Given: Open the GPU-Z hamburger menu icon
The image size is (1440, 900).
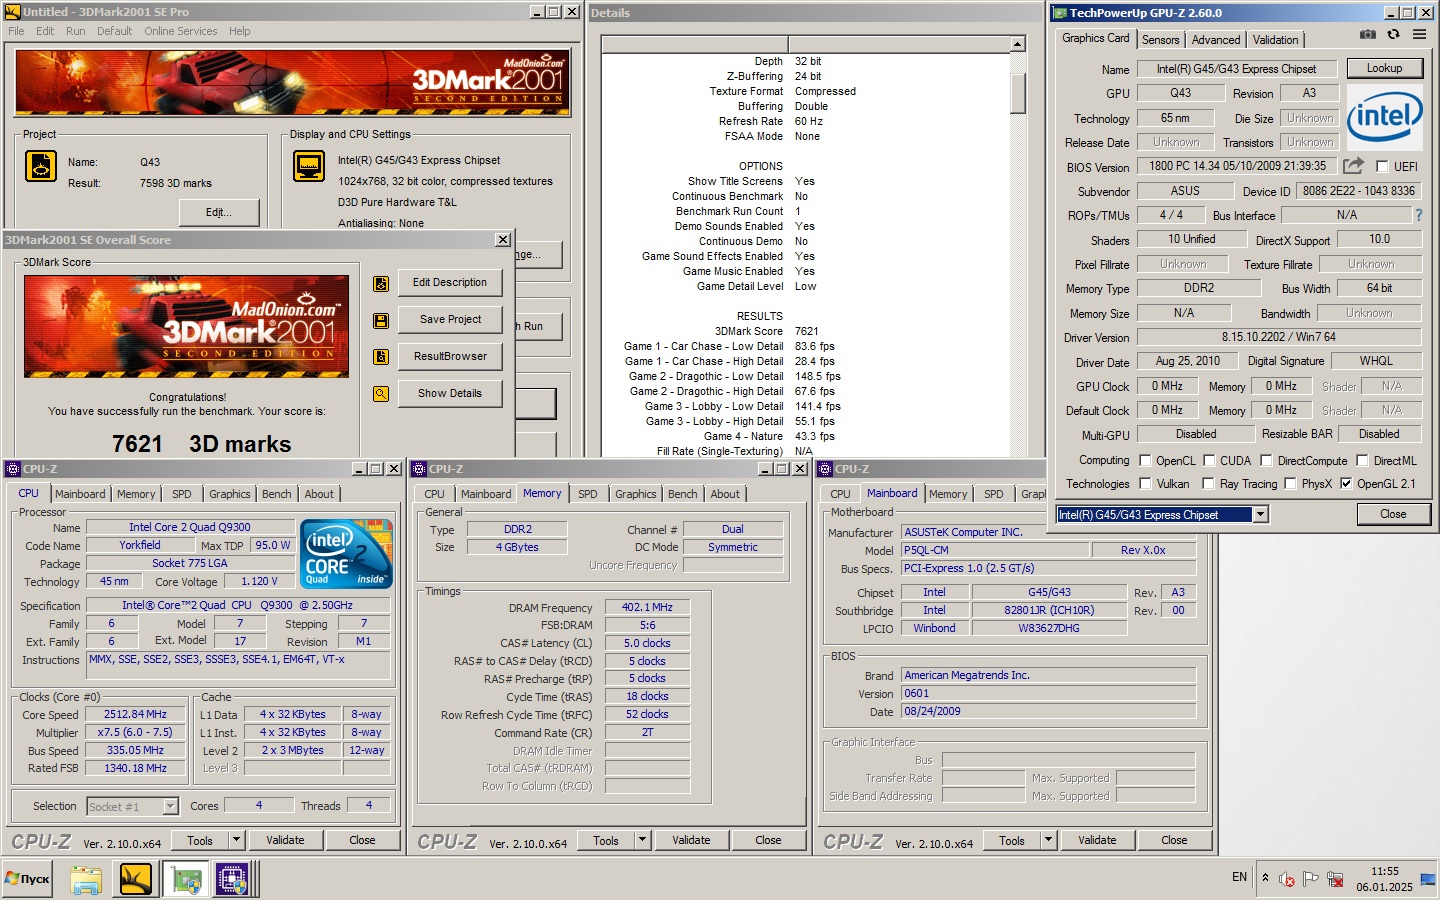Looking at the screenshot, I should pos(1419,34).
